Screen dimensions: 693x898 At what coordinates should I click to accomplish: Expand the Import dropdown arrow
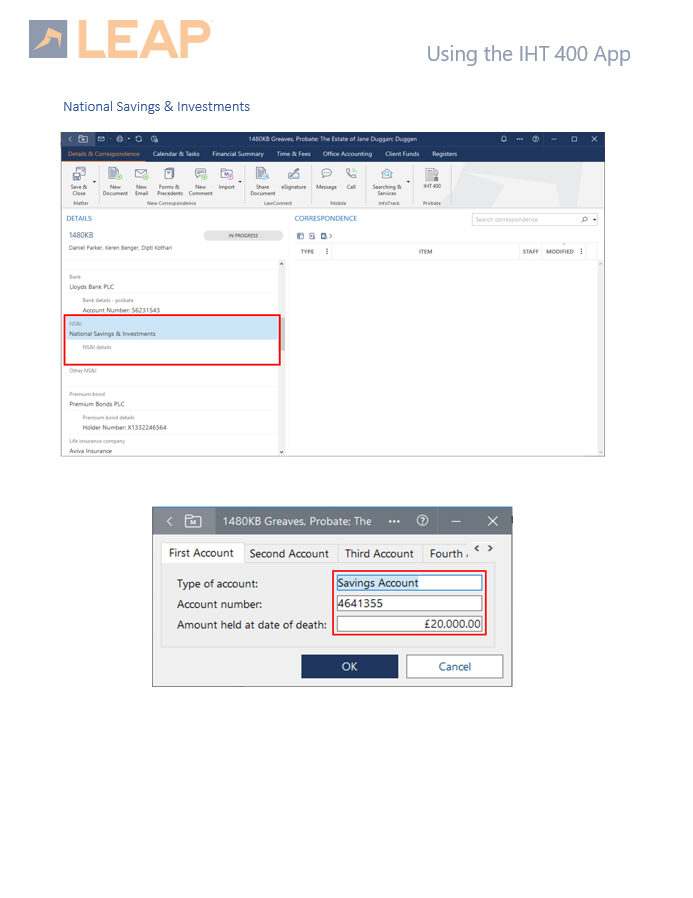pos(241,182)
